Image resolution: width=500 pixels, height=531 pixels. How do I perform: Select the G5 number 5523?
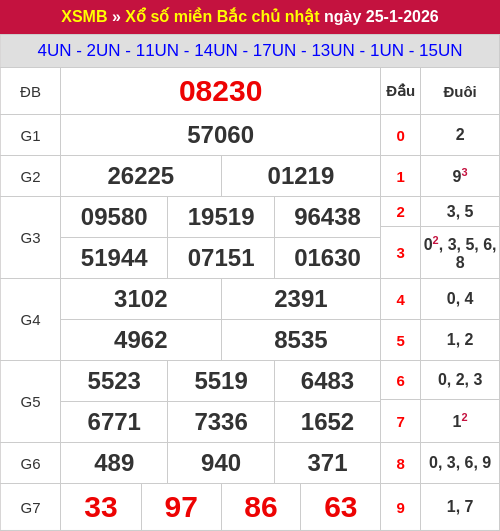coord(114,381)
